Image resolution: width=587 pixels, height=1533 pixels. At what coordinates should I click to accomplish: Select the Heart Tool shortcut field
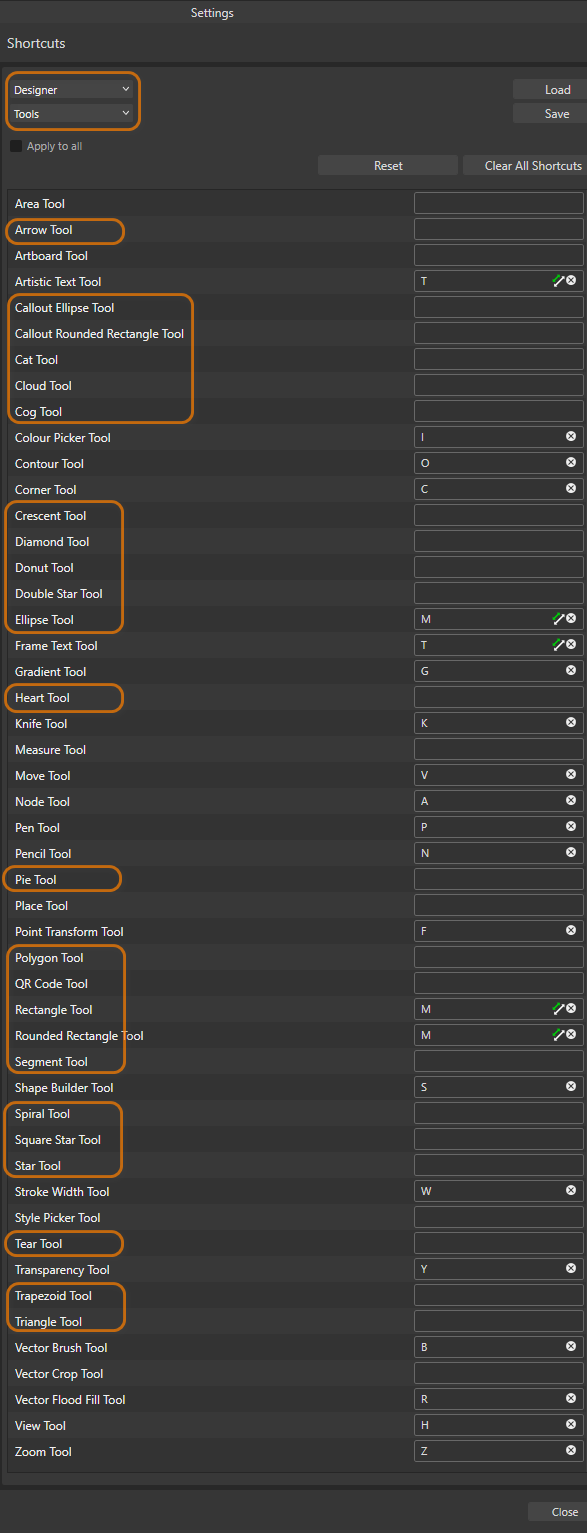(x=499, y=697)
